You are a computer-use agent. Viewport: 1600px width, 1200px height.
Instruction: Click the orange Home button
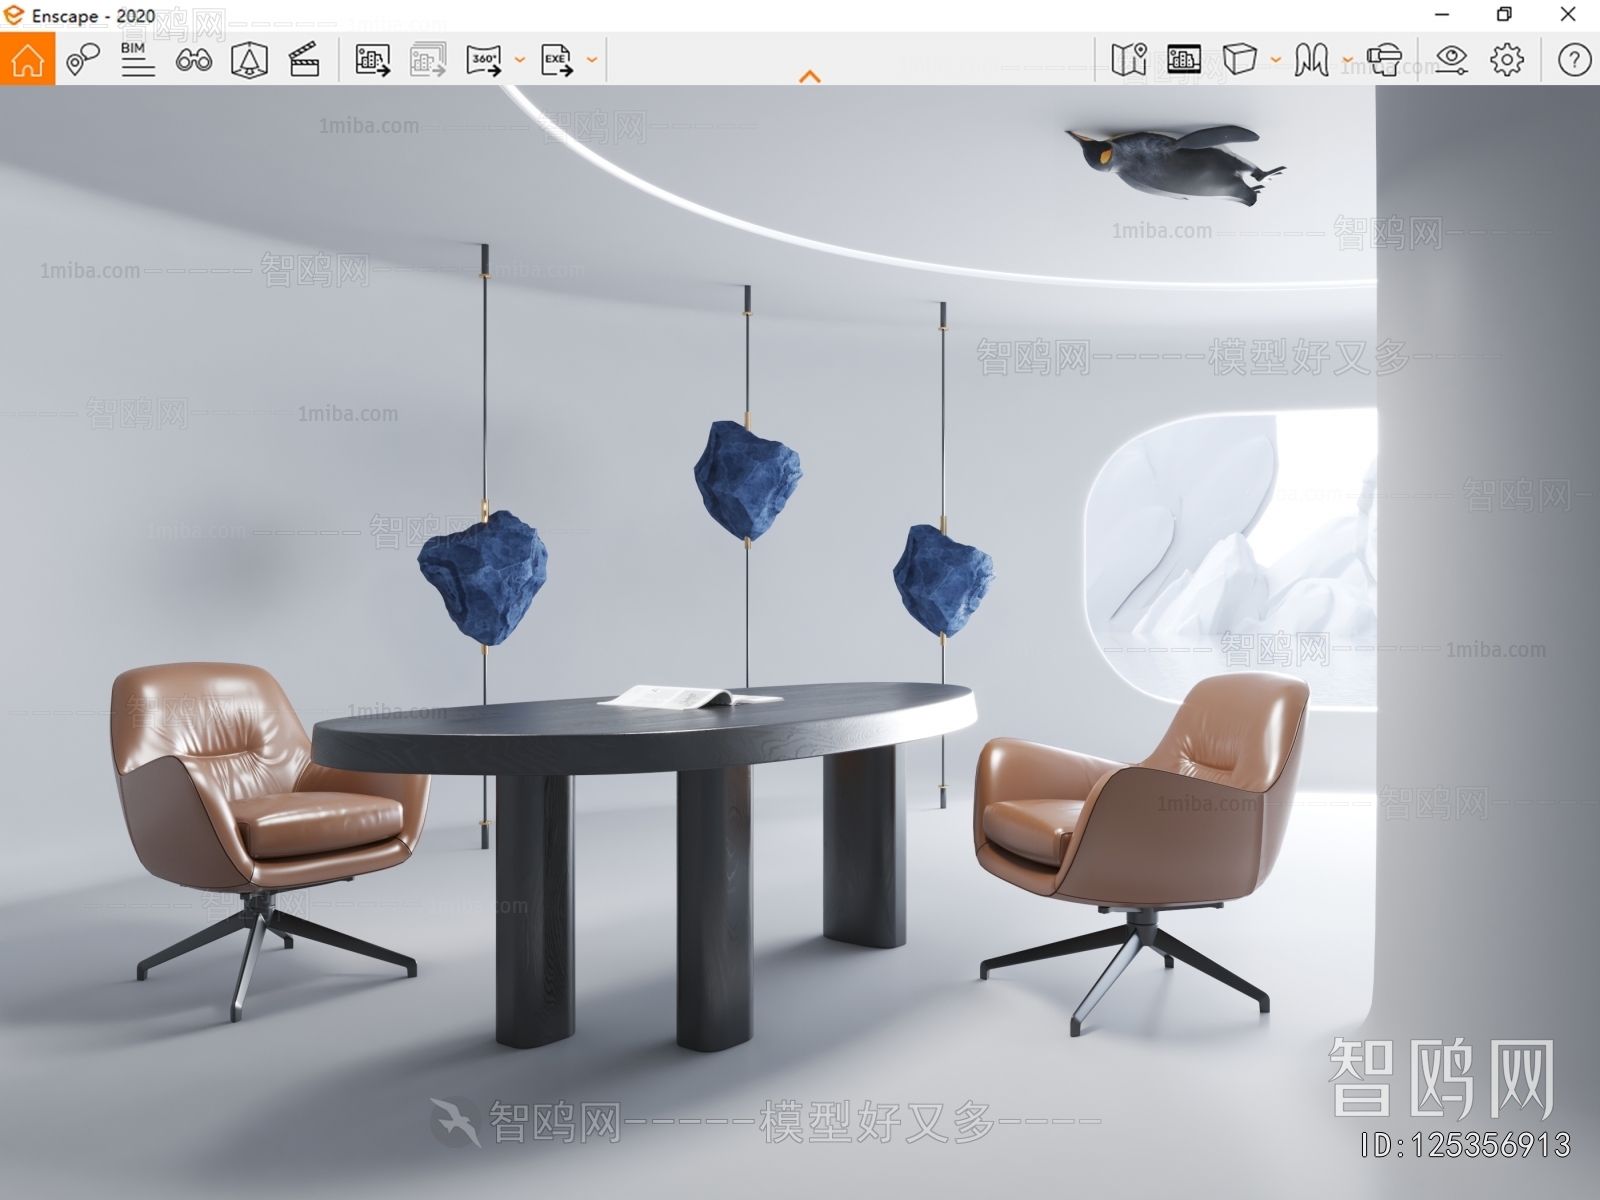click(x=27, y=59)
